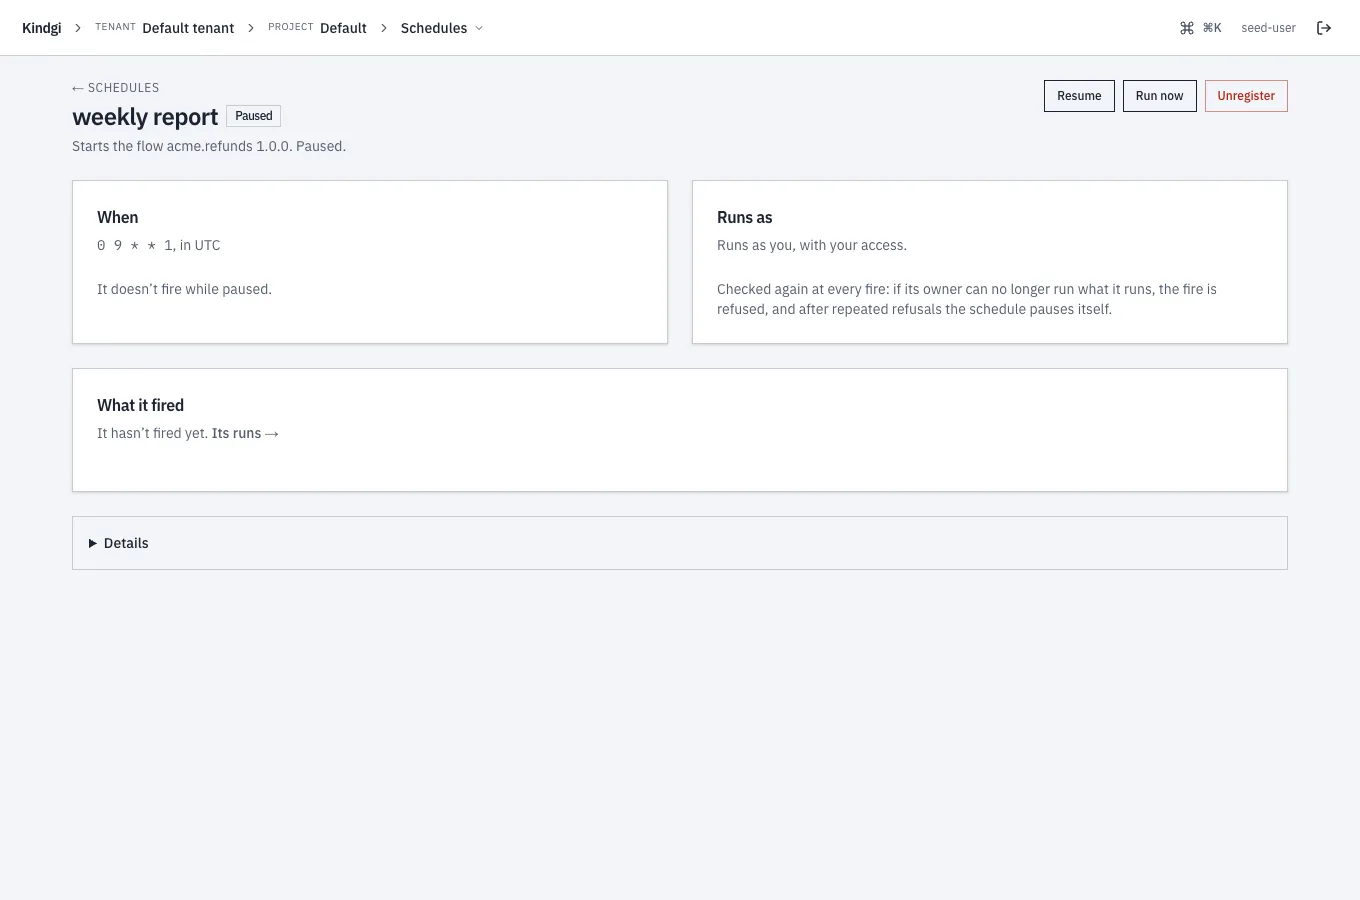1360x900 pixels.
Task: Open the command palette ⌘K shortcut
Action: click(1200, 28)
